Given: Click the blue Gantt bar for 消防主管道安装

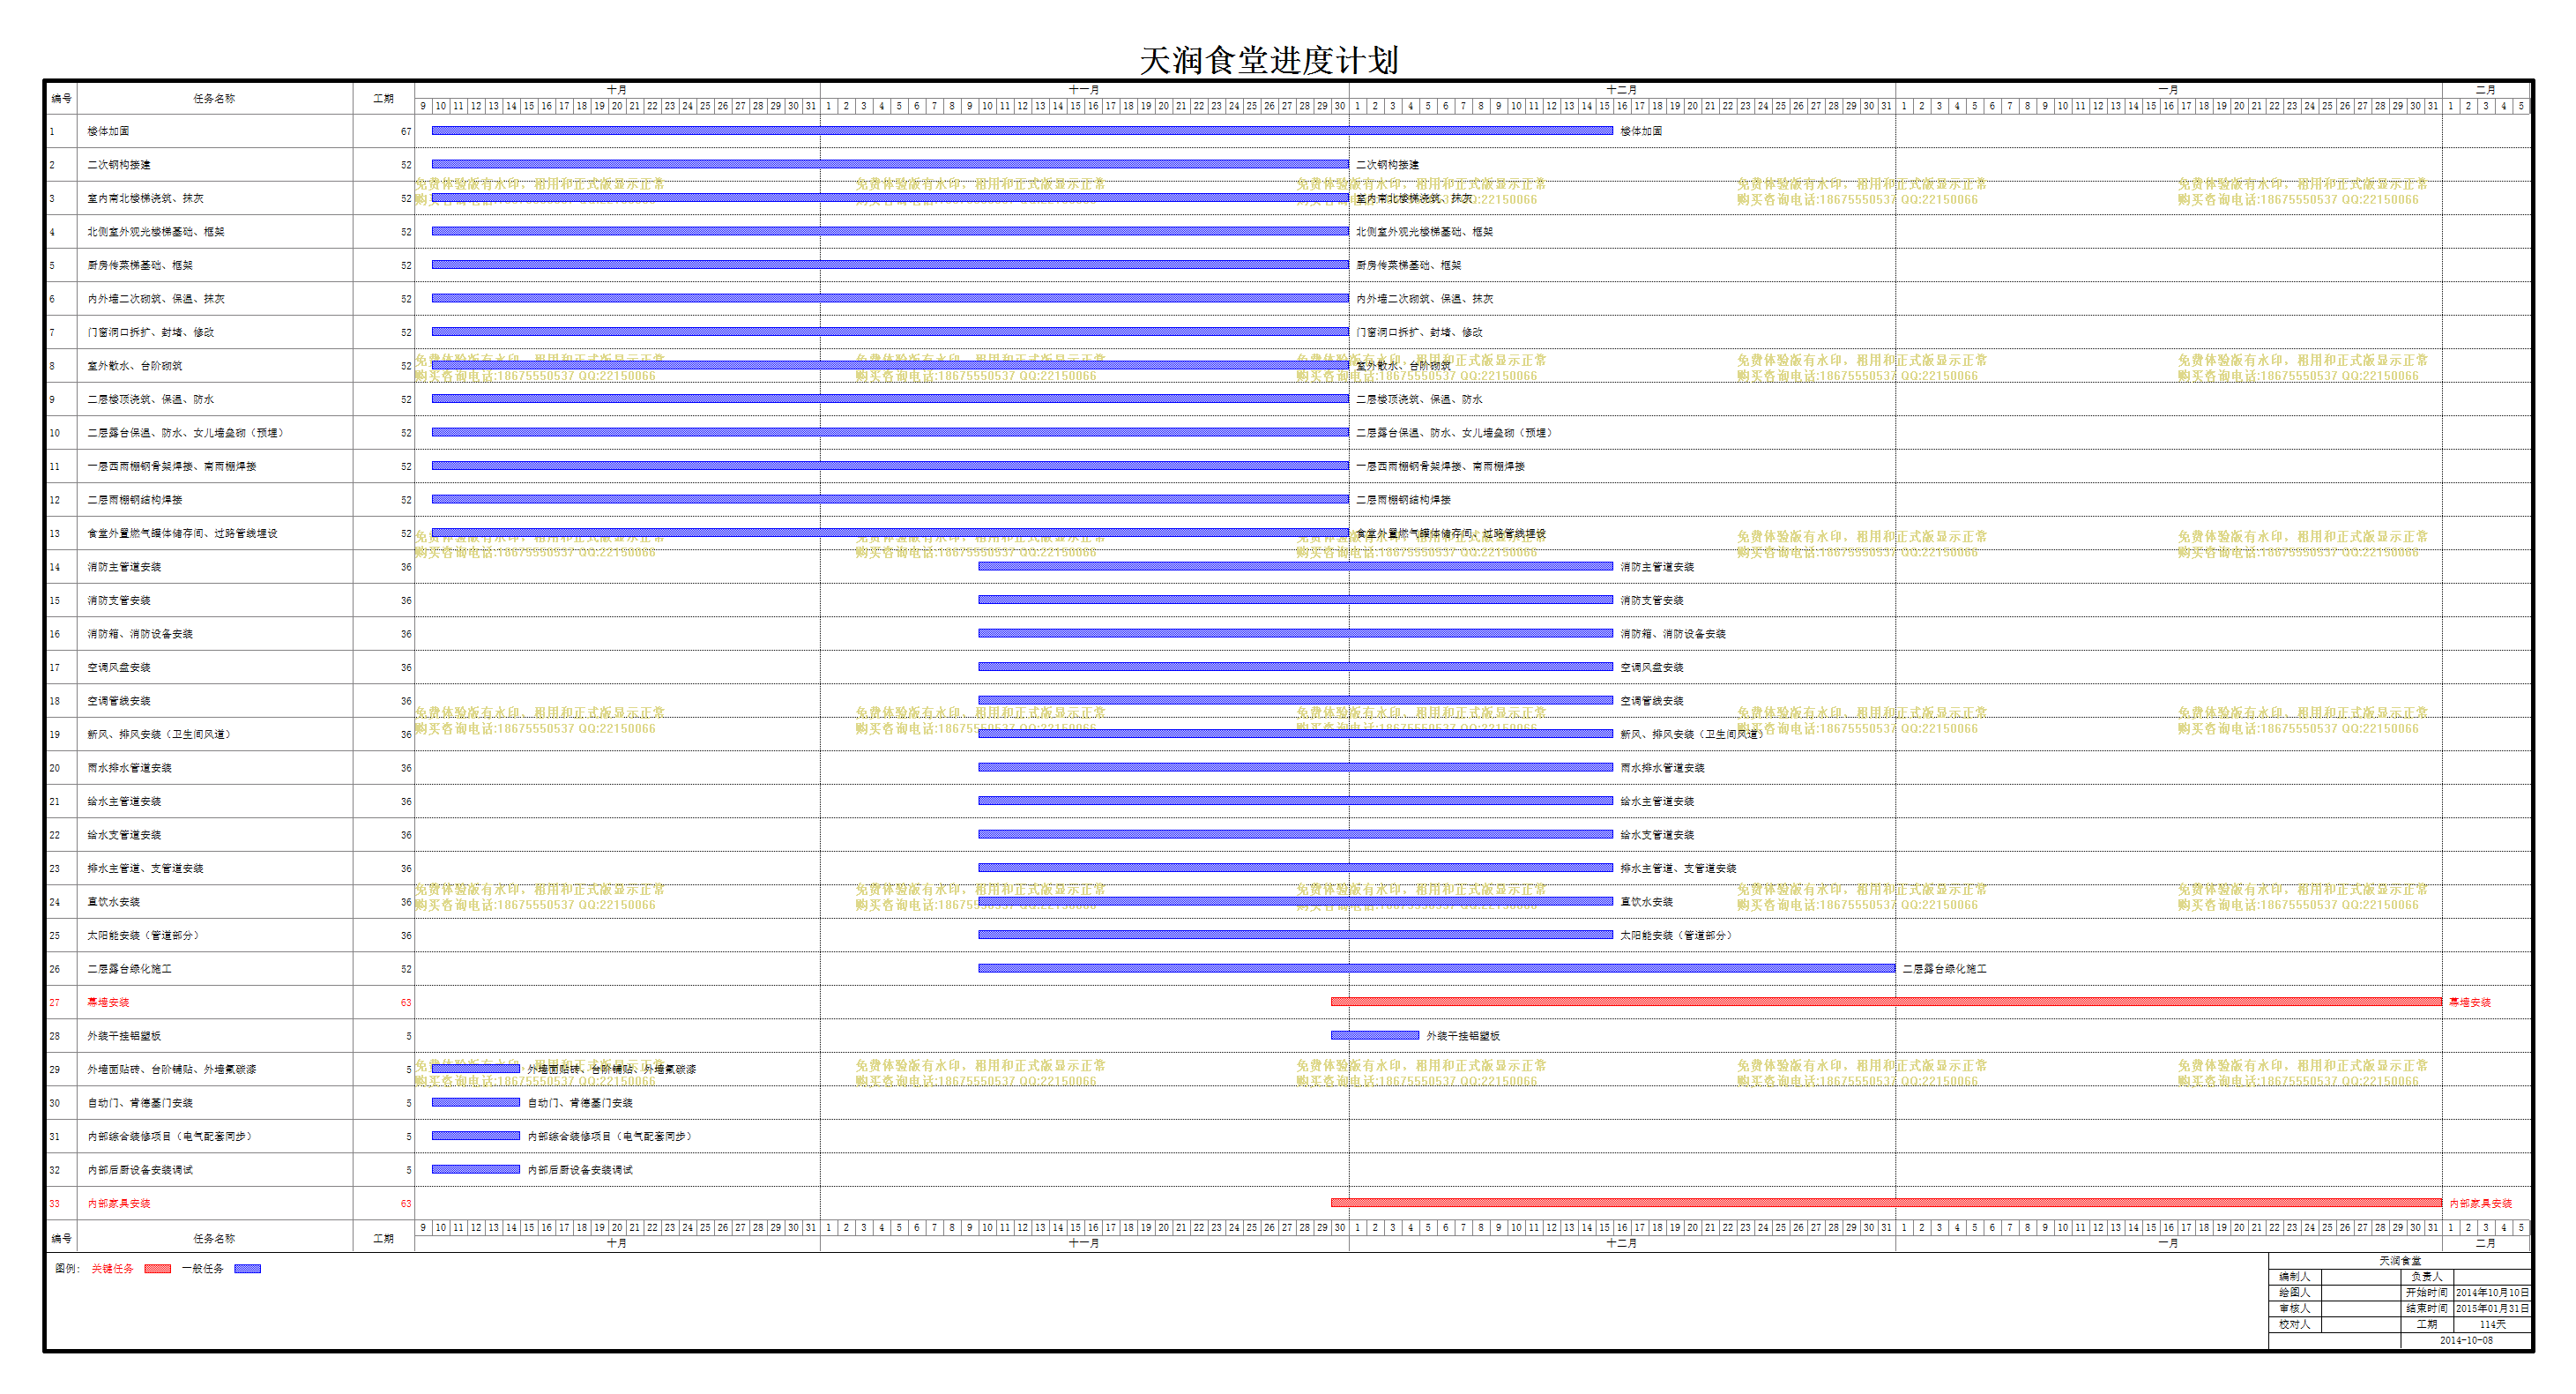Looking at the screenshot, I should (1295, 566).
